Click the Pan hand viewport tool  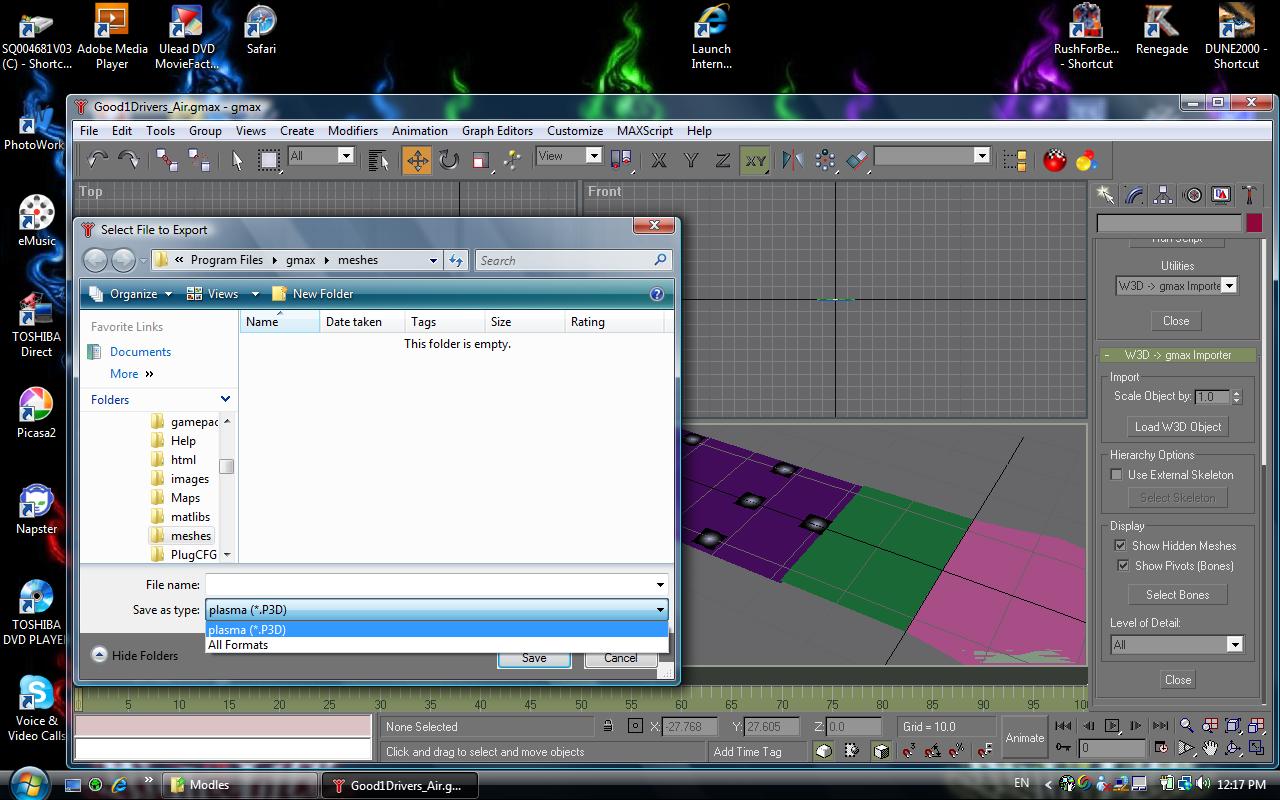coord(1210,748)
